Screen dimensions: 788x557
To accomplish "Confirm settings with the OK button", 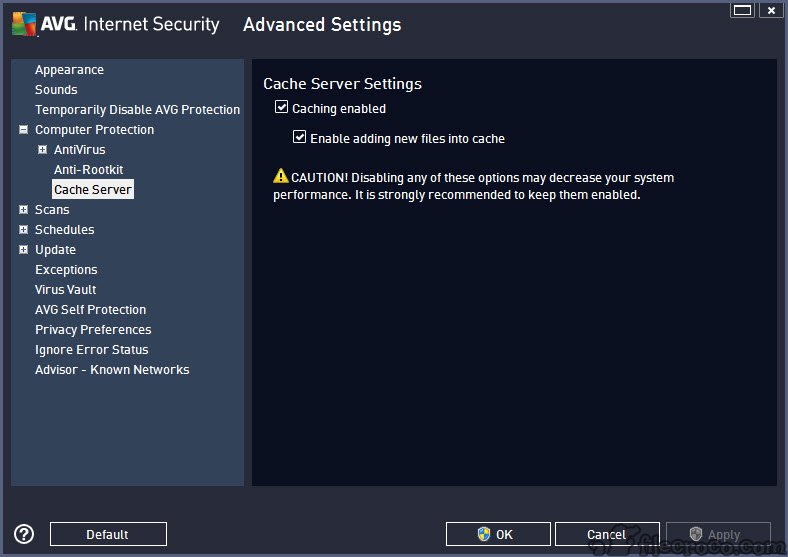I will [x=498, y=534].
